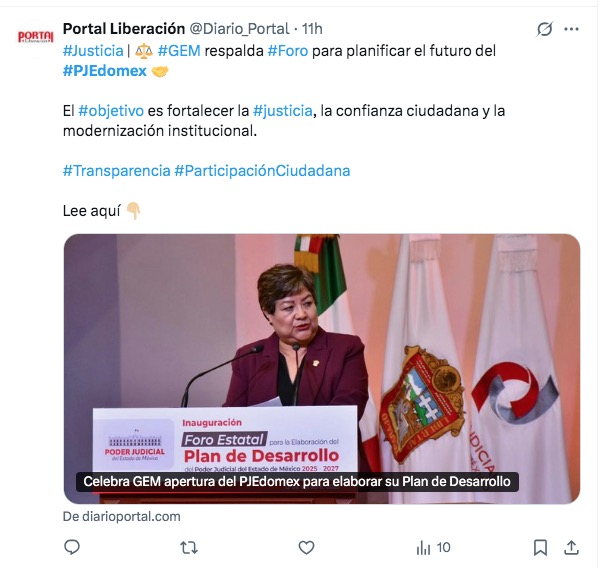Open Portal Liberación profile avatar
Image resolution: width=601 pixels, height=568 pixels.
36,37
